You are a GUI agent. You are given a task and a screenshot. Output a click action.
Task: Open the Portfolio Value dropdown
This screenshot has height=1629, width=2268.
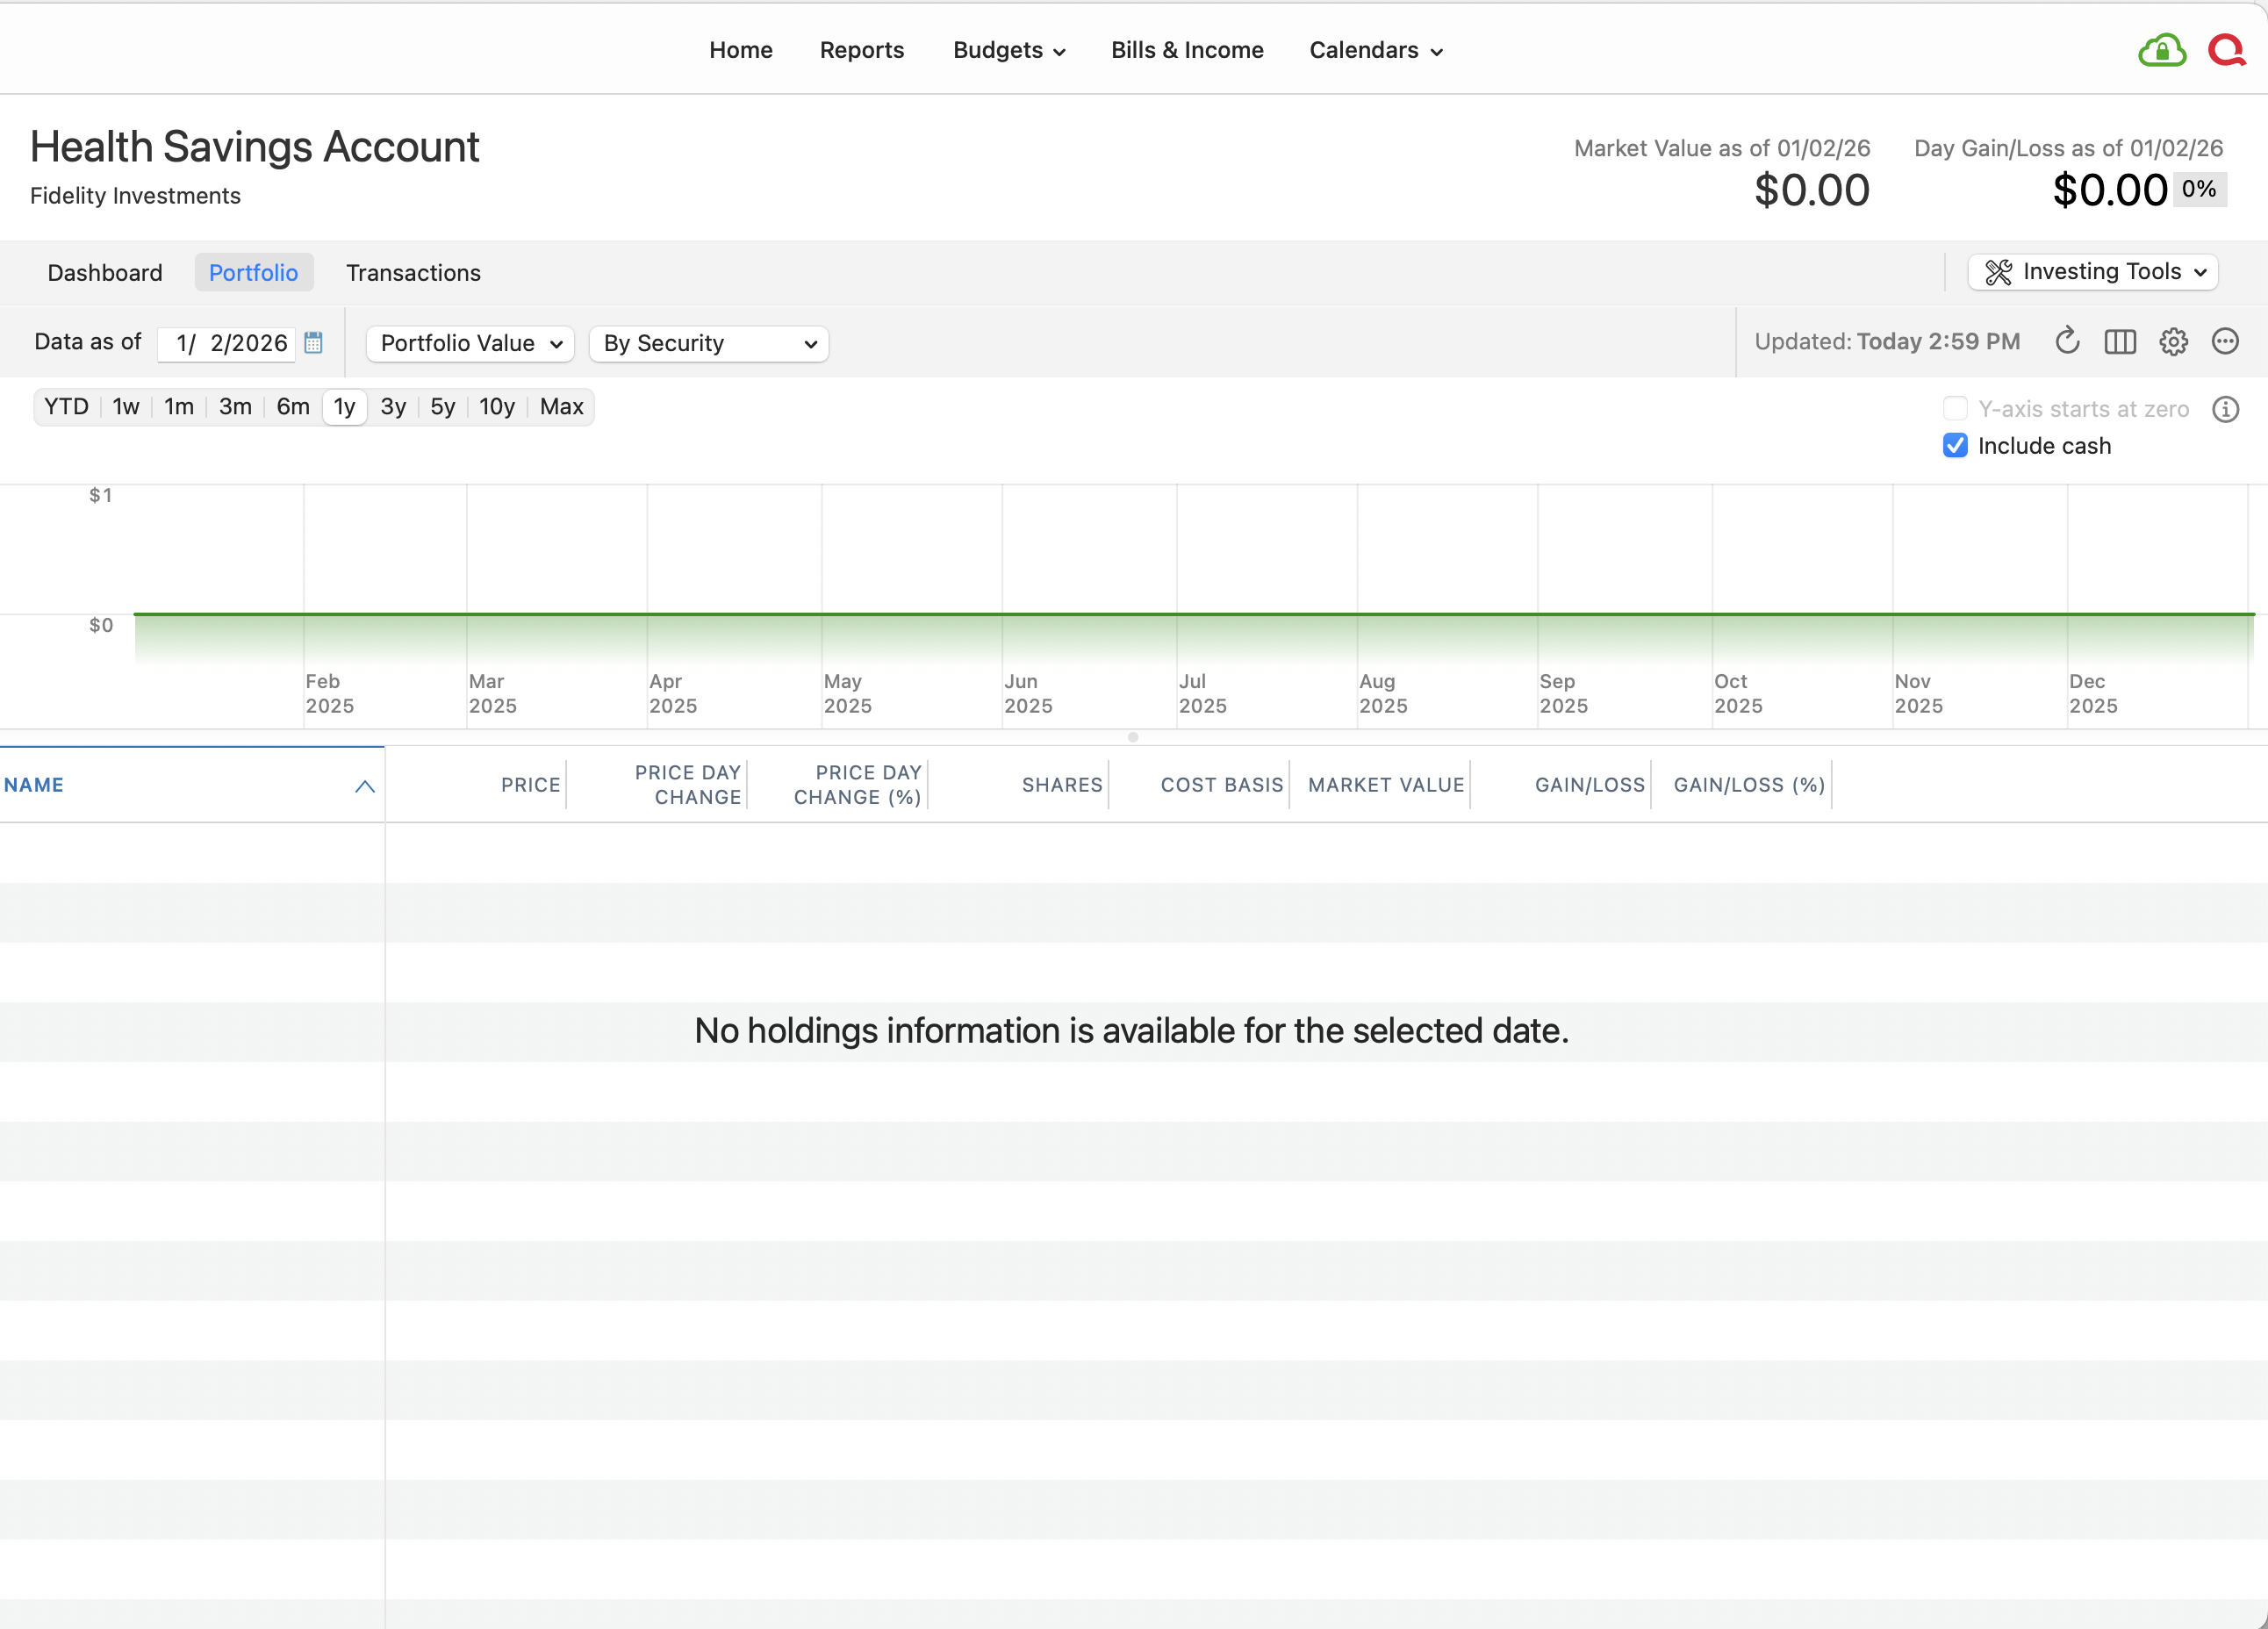click(469, 343)
